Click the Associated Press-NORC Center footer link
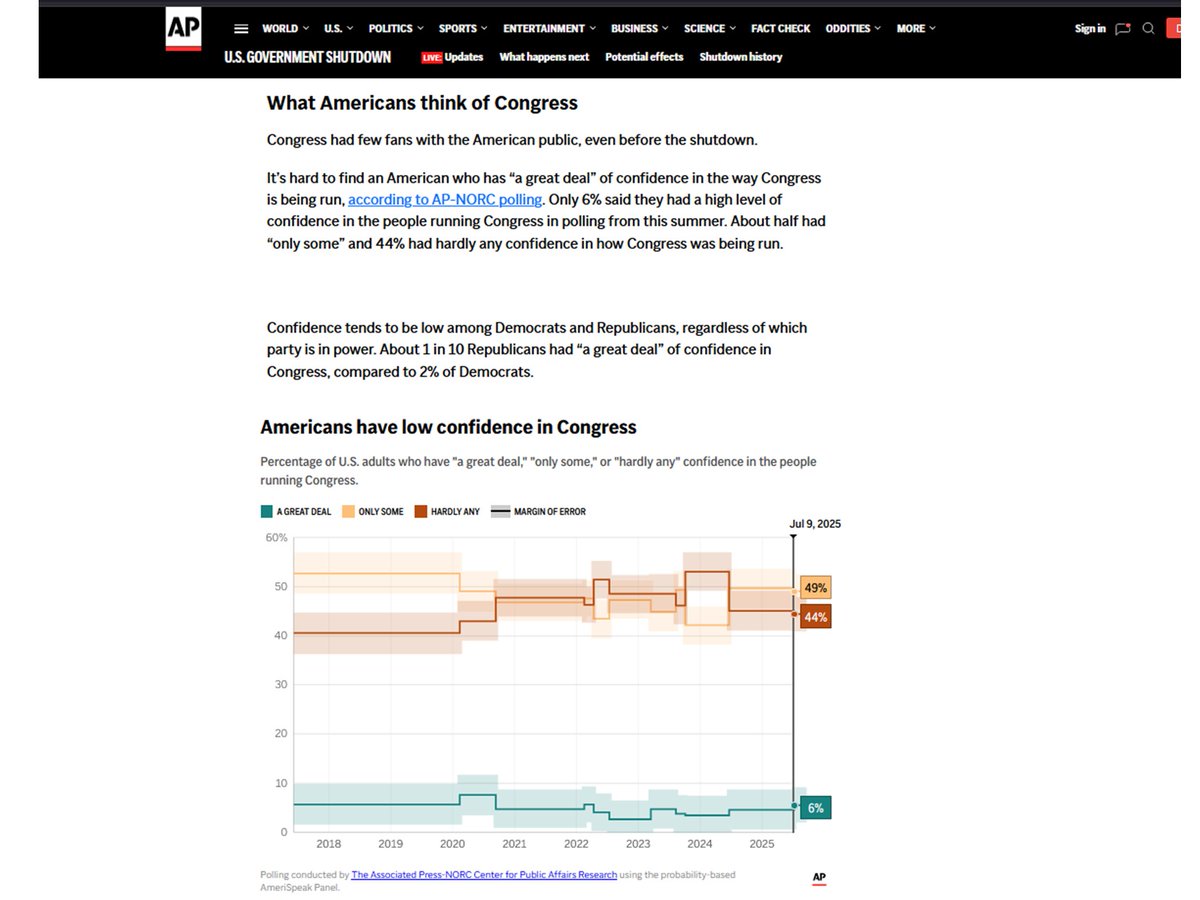1200x900 pixels. pos(483,874)
